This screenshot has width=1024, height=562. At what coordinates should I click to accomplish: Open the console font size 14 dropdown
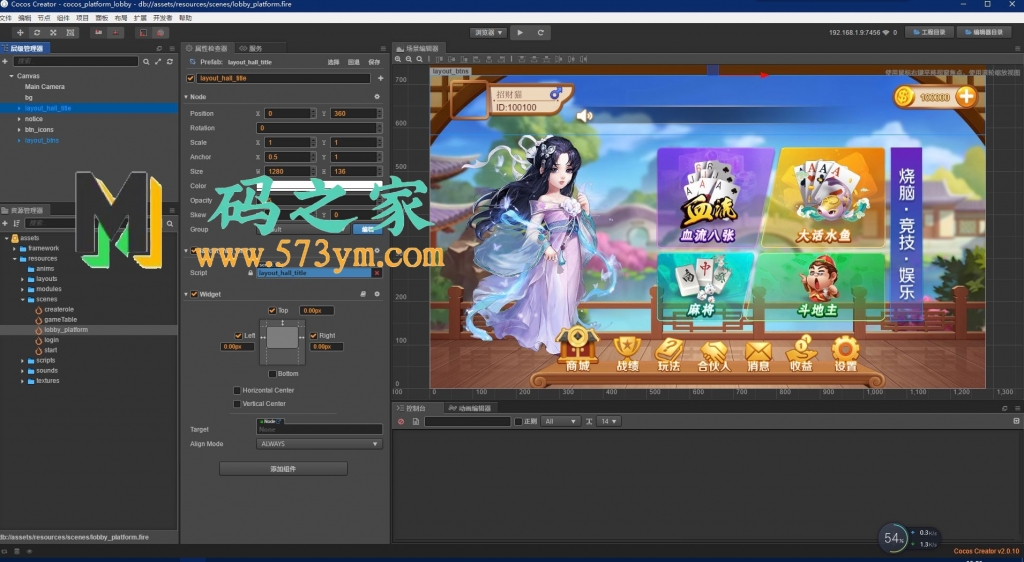609,422
